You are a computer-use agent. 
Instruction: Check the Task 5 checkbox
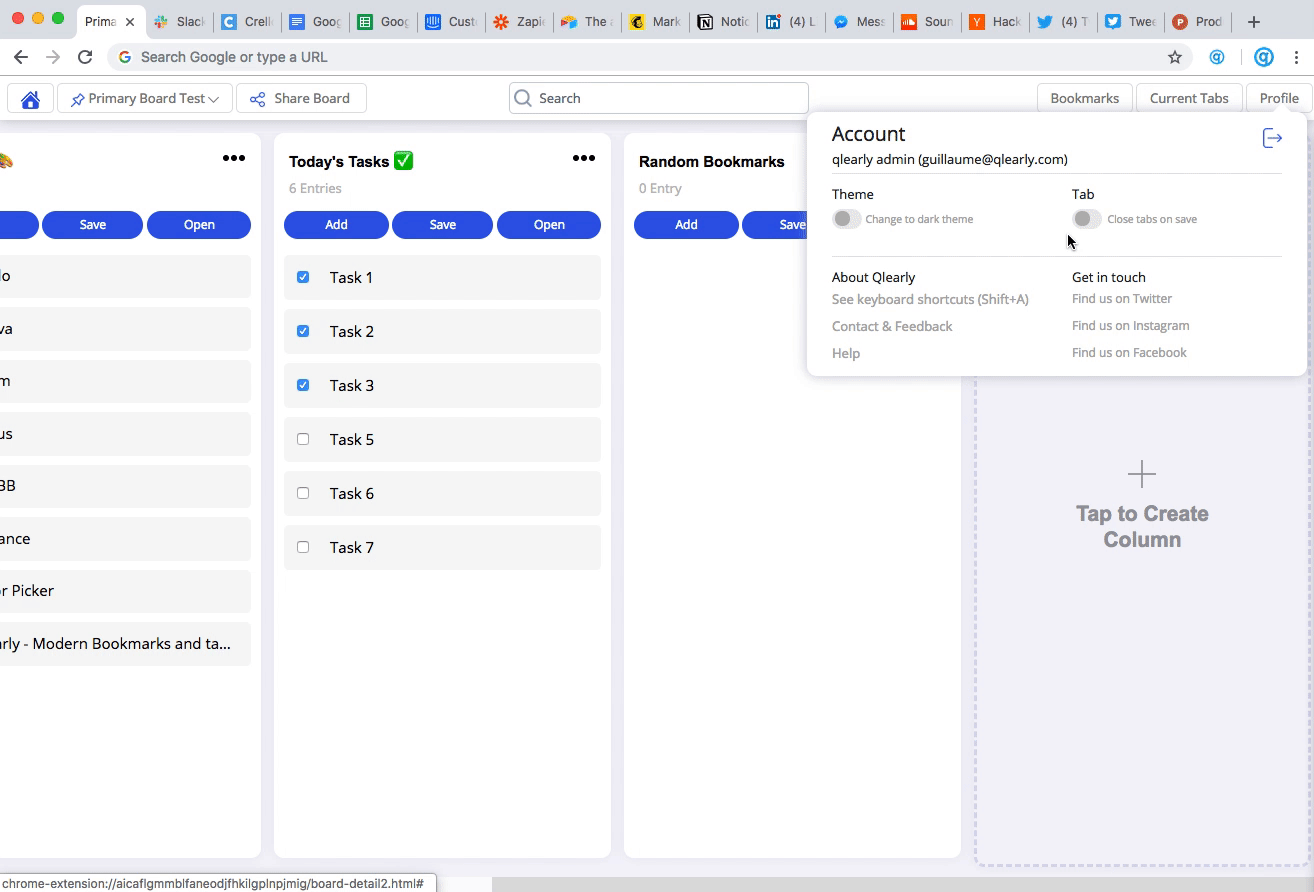pyautogui.click(x=303, y=439)
